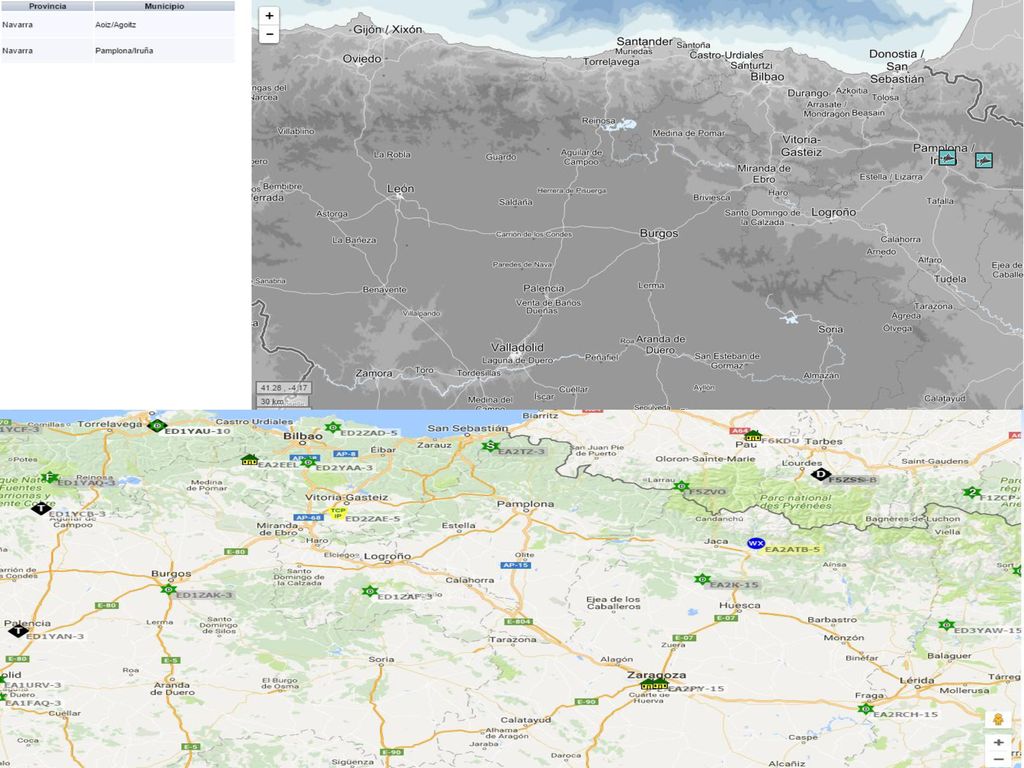
Task: Open the EA2EEL house station icon
Action: [x=249, y=460]
